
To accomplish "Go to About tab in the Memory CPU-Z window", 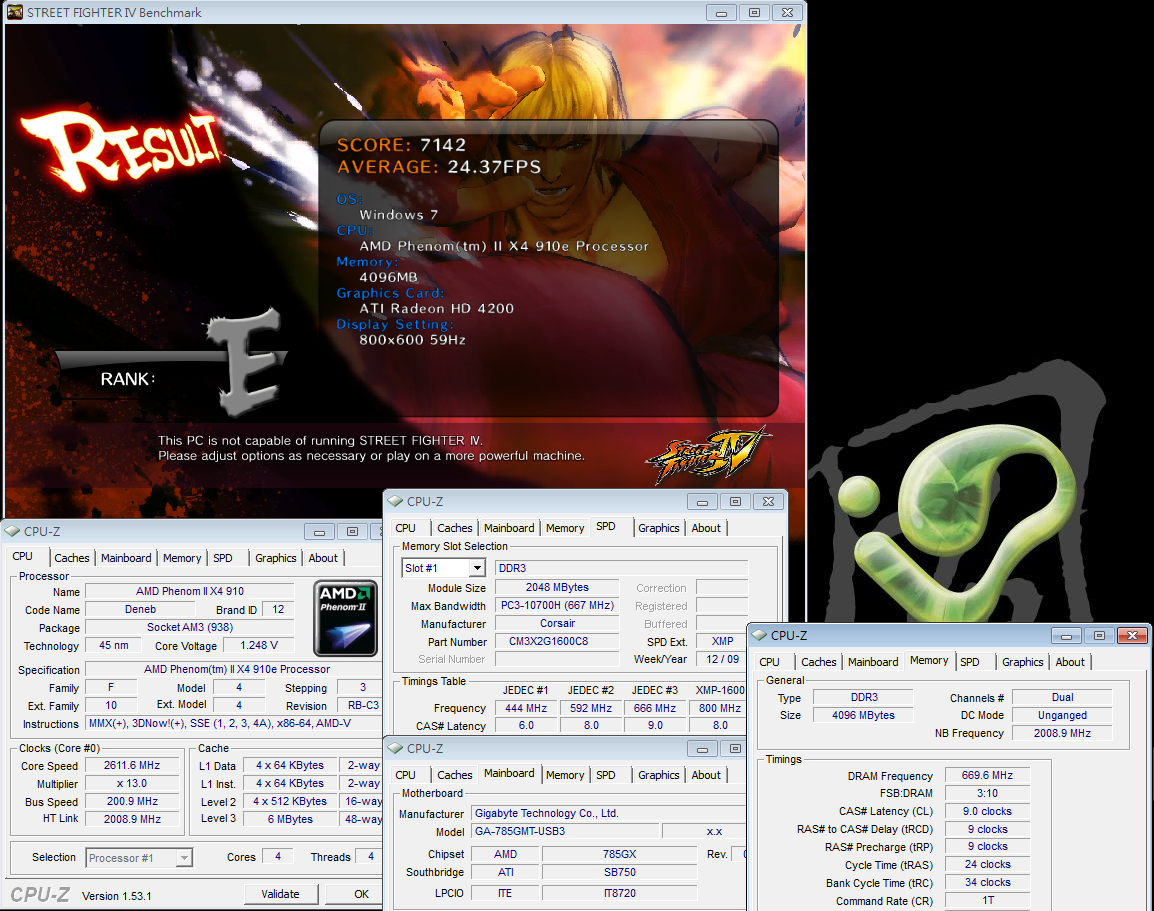I will [x=1070, y=662].
